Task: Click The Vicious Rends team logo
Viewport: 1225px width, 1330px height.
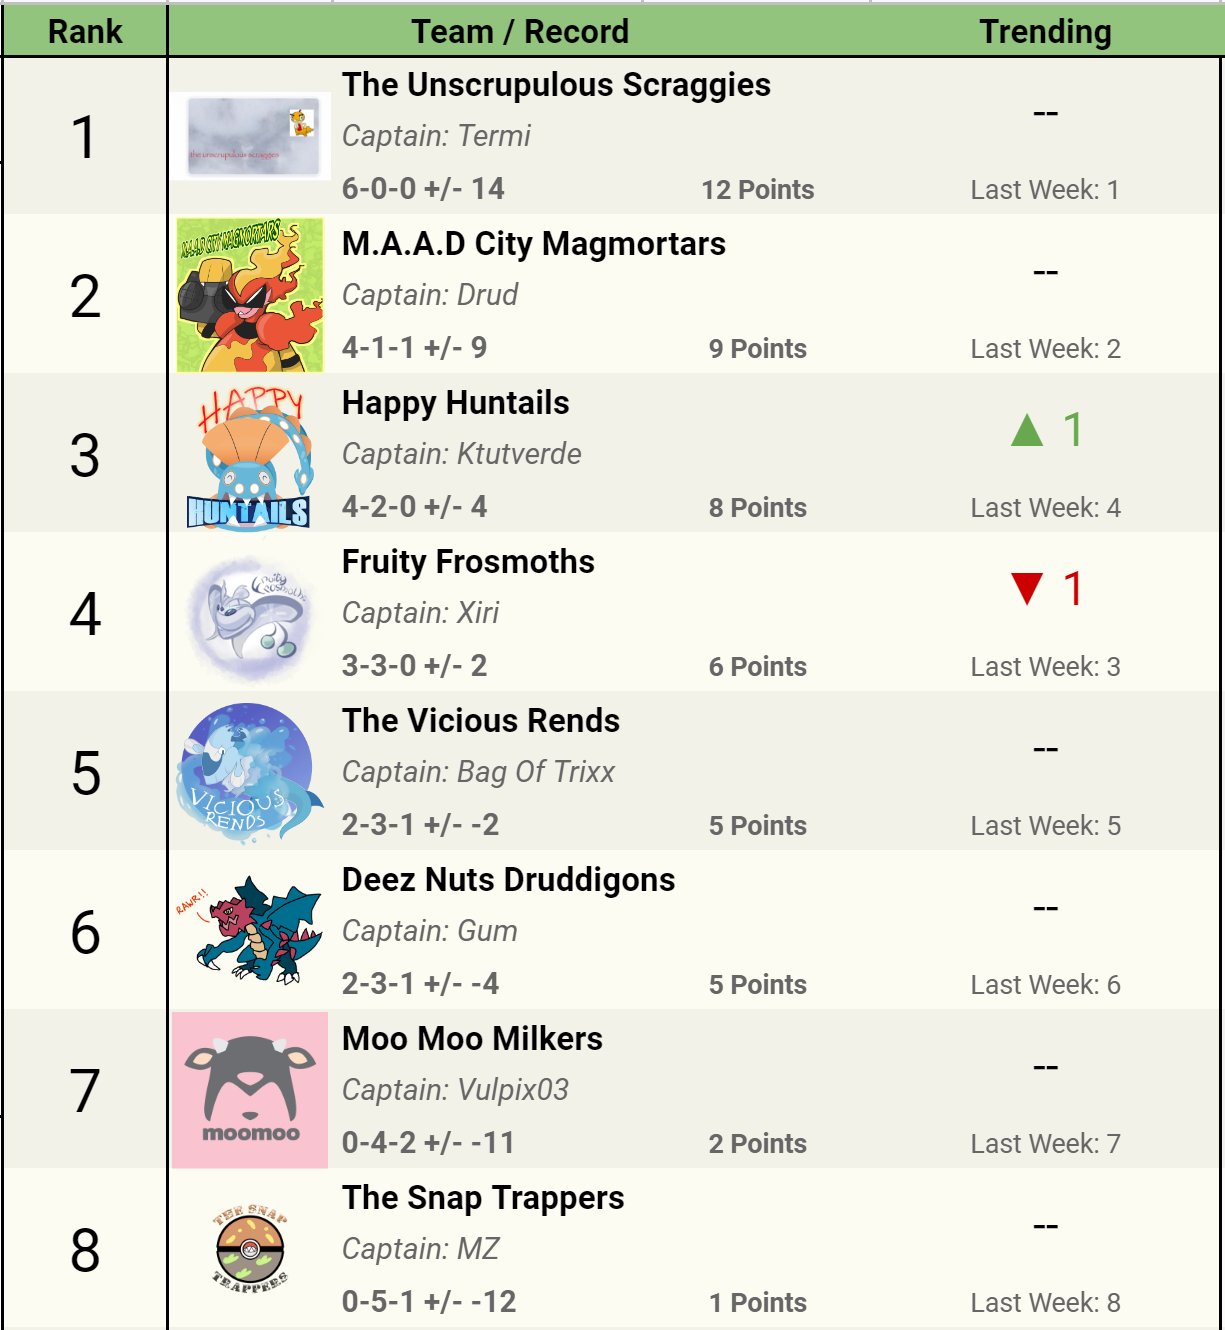Action: (x=250, y=773)
